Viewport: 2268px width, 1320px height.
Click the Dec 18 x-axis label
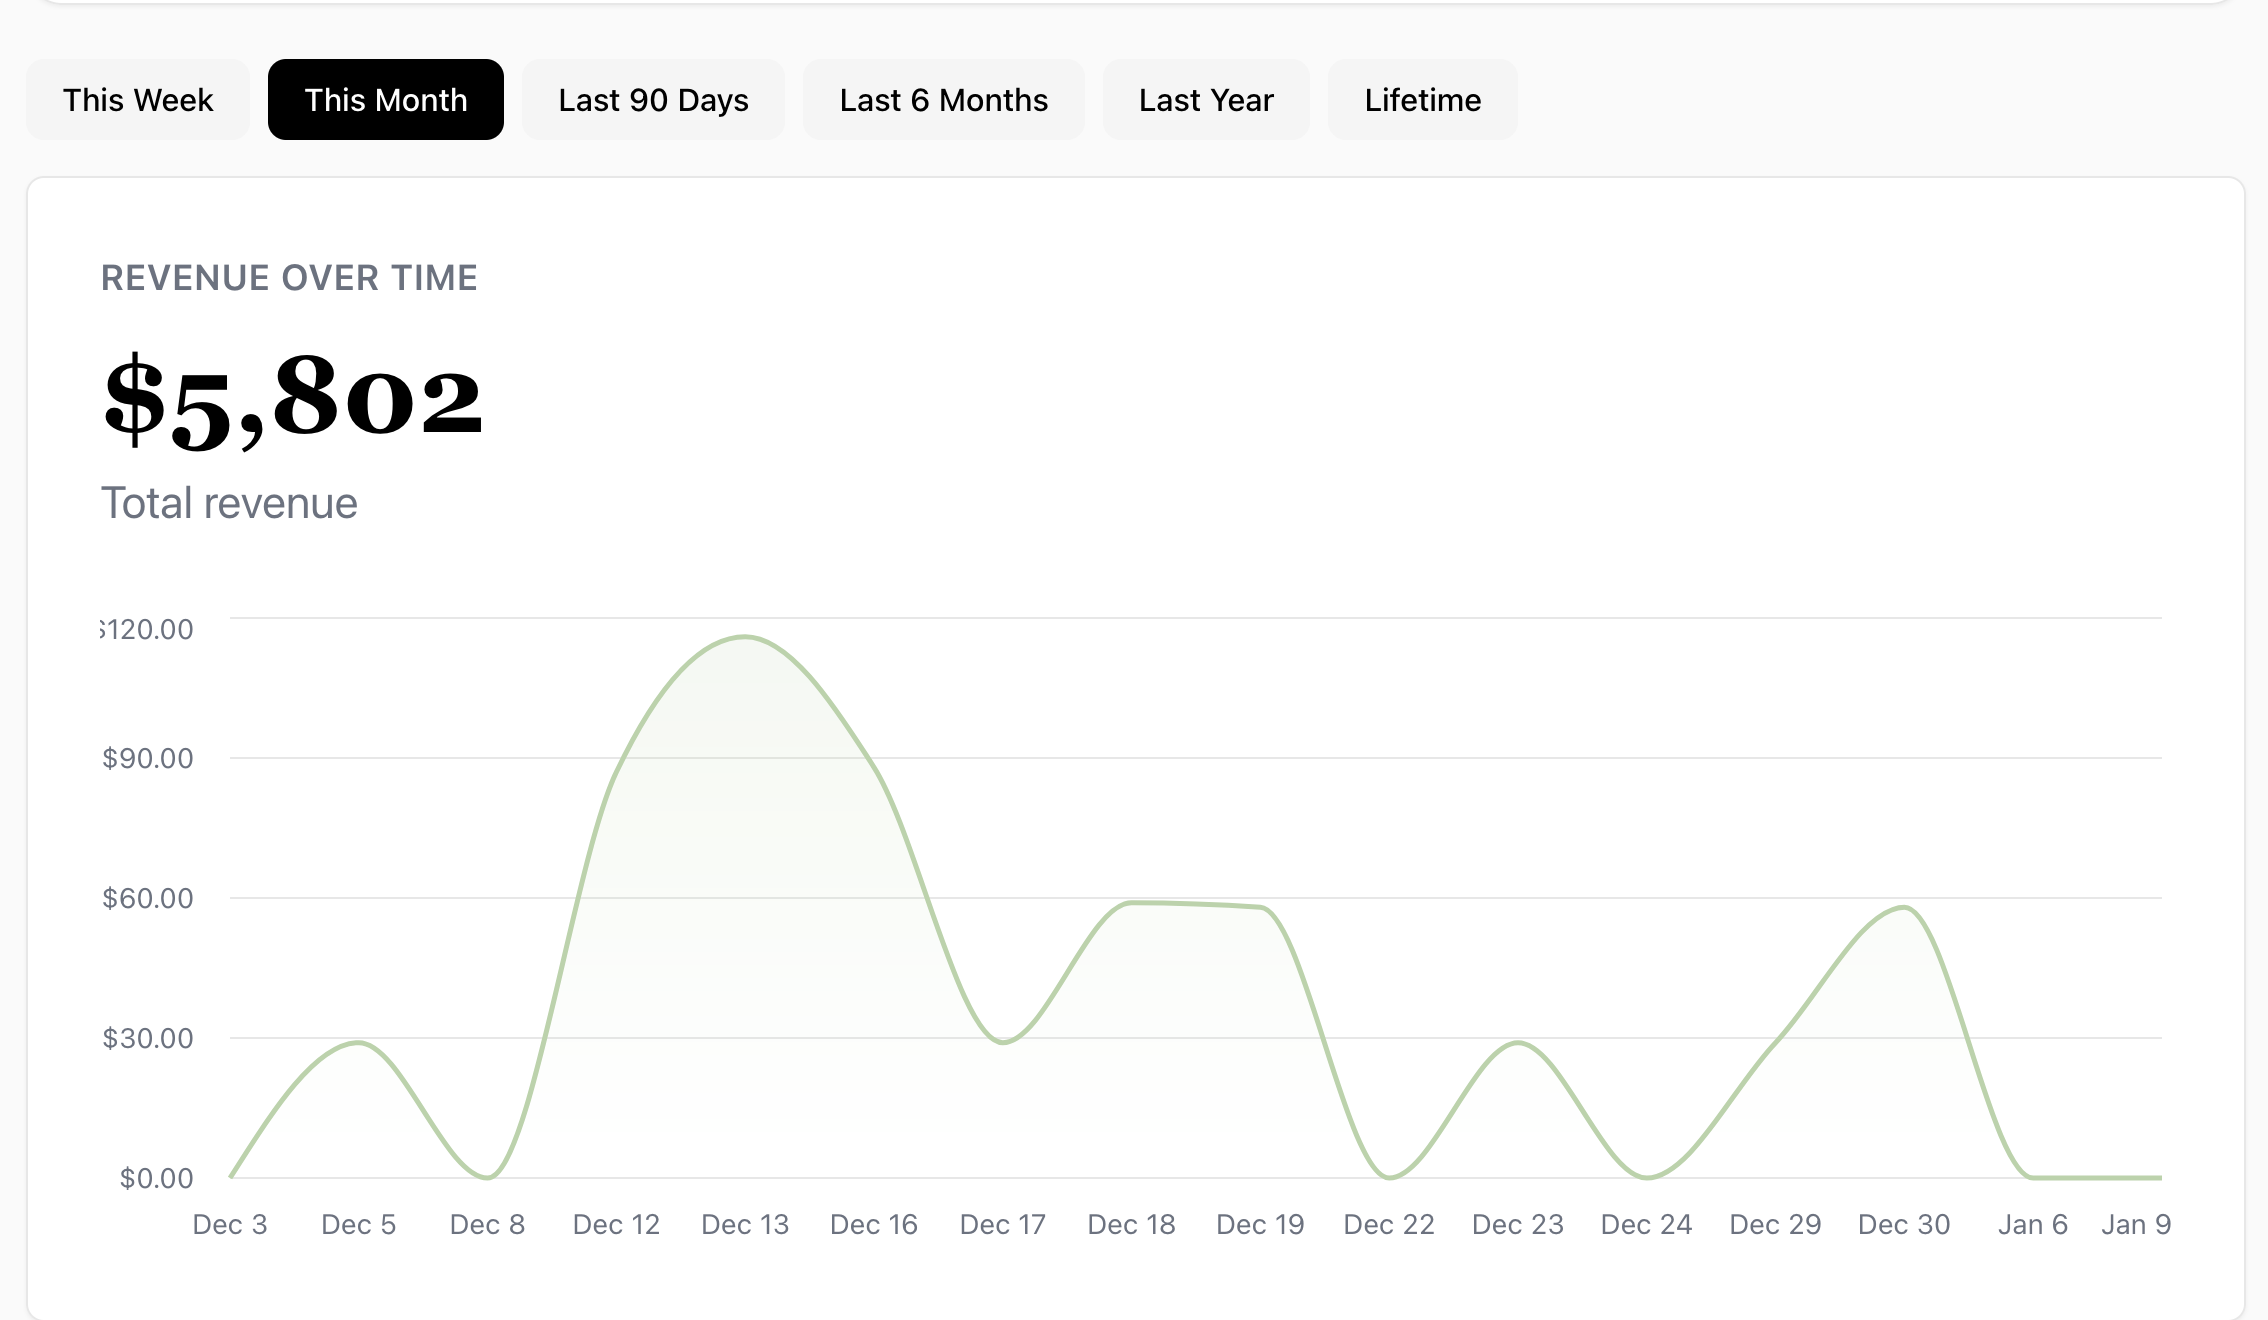coord(1131,1224)
